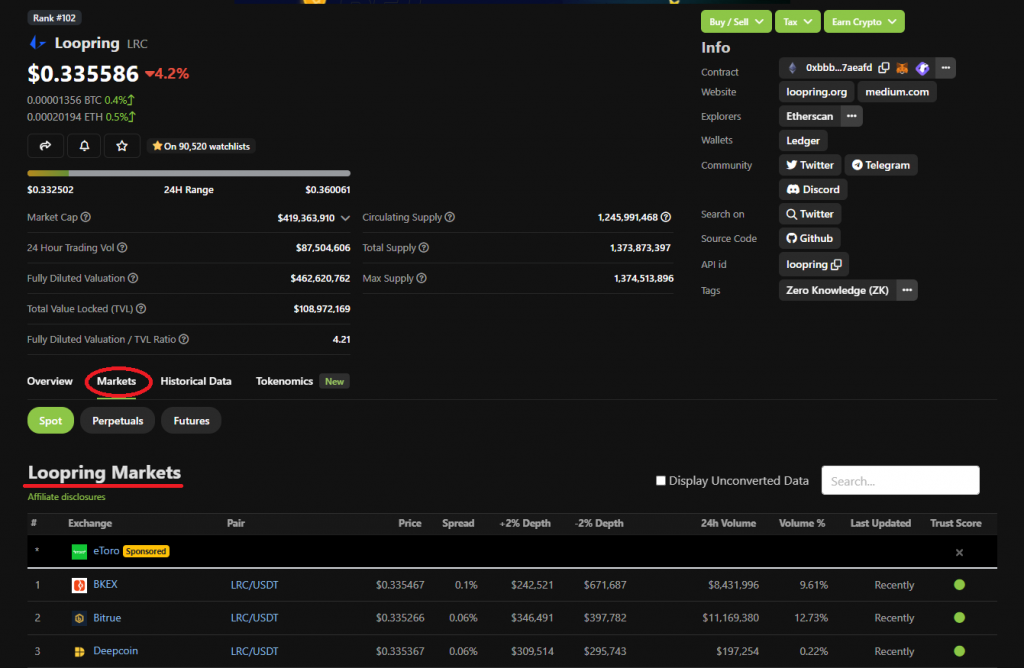The image size is (1024, 668).
Task: Open more options beside contract address
Action: (946, 68)
